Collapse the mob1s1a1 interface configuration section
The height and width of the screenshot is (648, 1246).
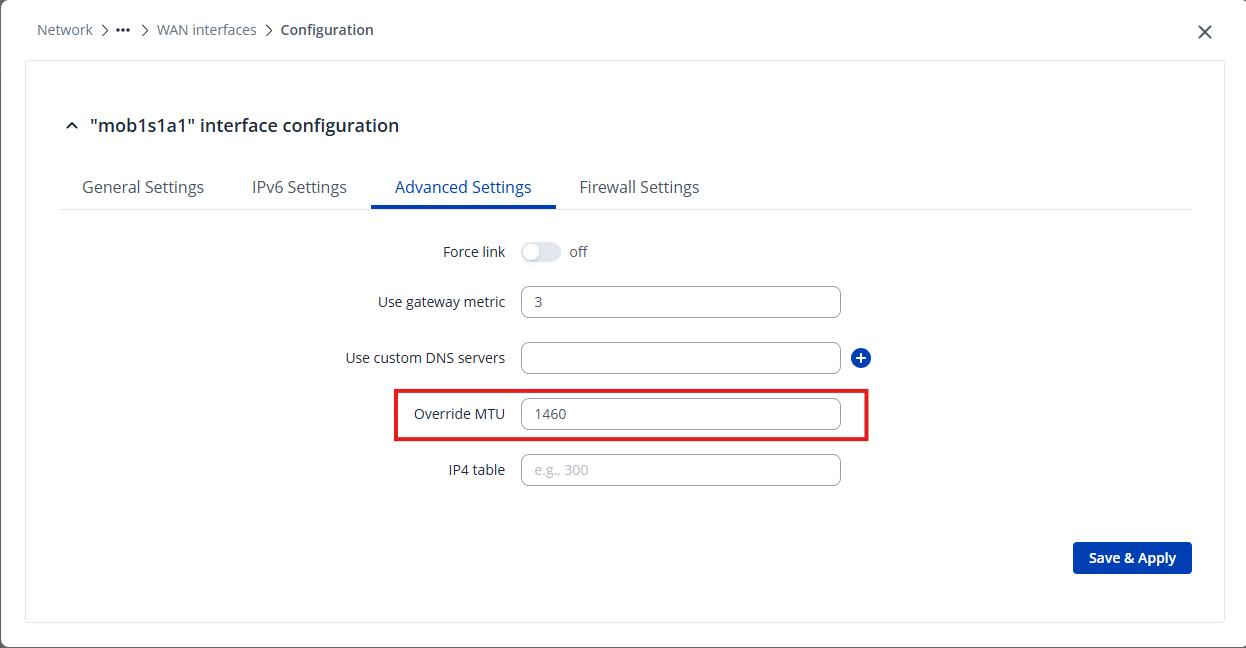[x=71, y=126]
